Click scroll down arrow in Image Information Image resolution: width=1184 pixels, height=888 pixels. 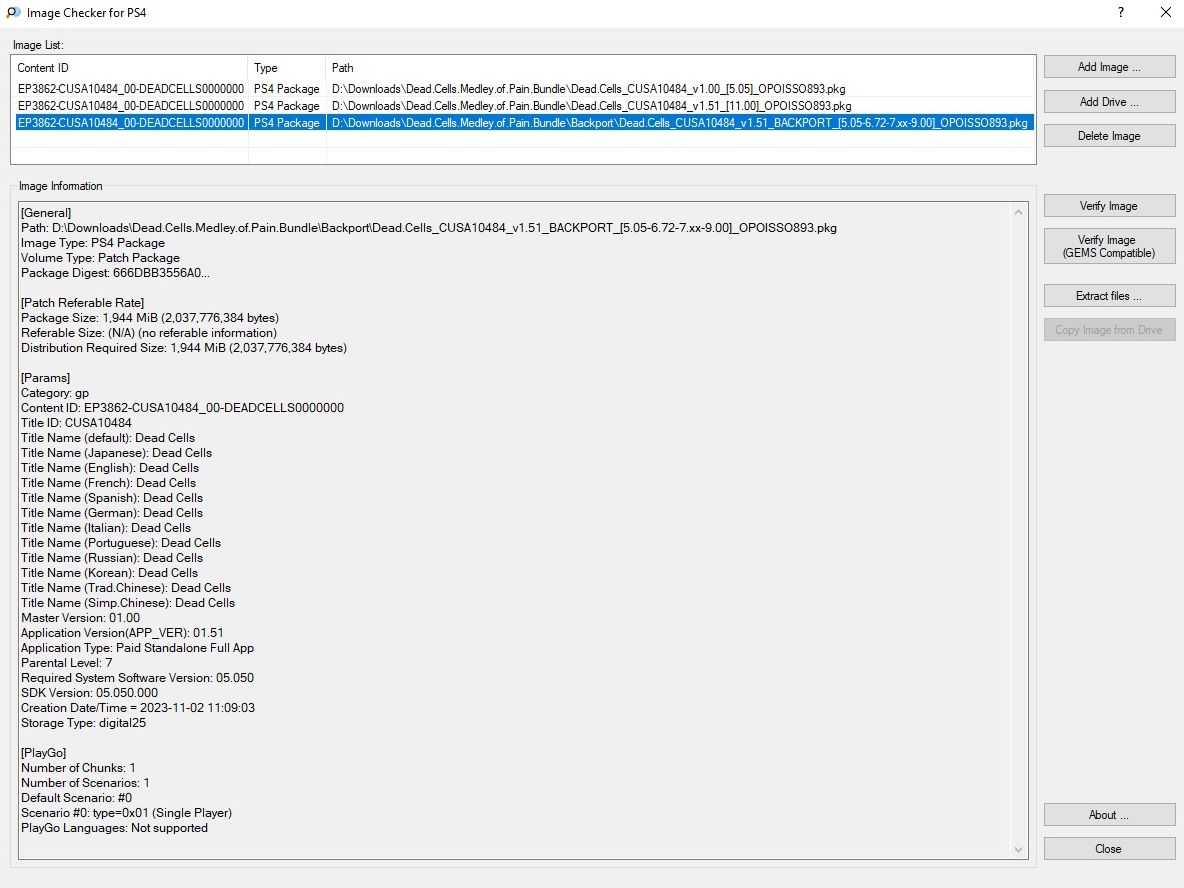pyautogui.click(x=1019, y=849)
